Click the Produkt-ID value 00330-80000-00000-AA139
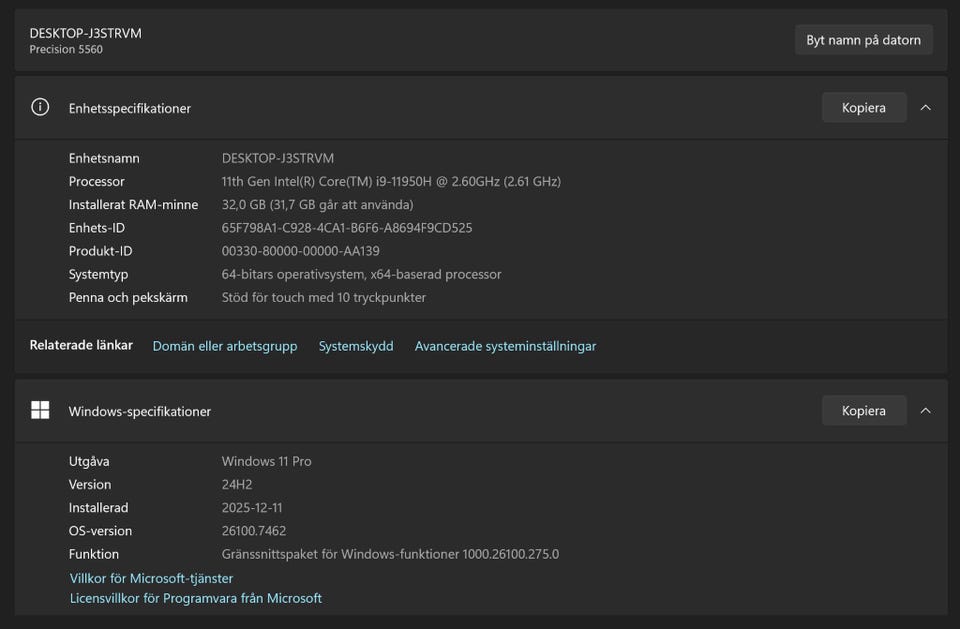This screenshot has width=960, height=629. click(x=300, y=251)
